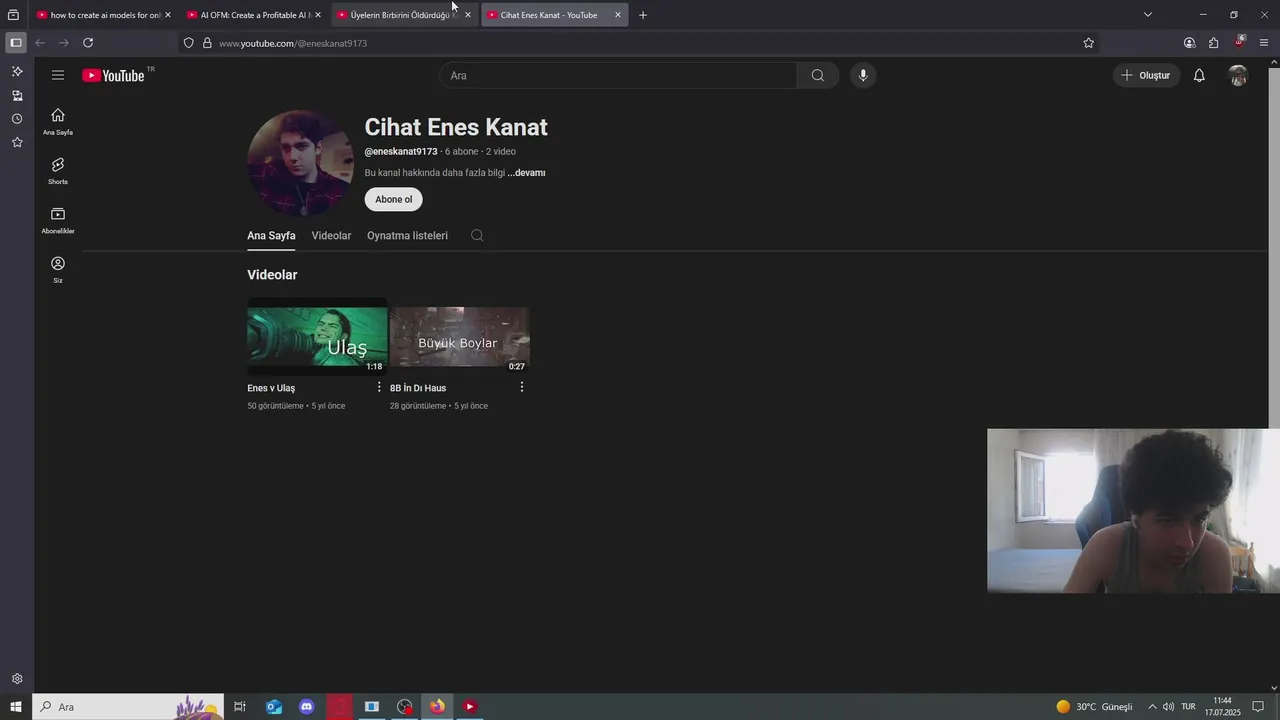
Task: List all tabs dropdown arrow
Action: tap(1148, 15)
